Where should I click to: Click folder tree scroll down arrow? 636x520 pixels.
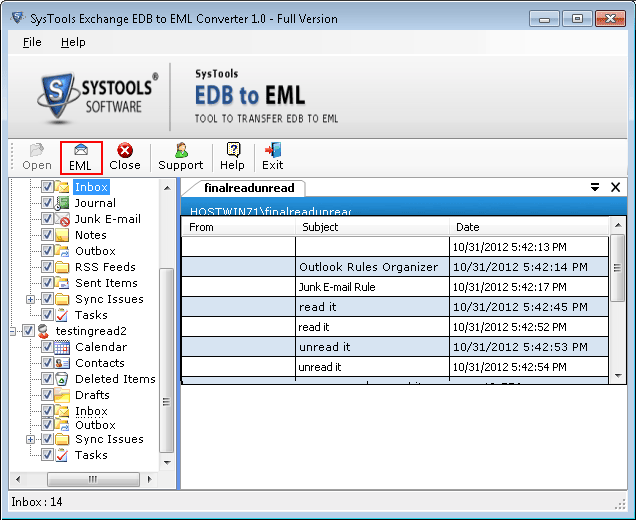click(167, 462)
